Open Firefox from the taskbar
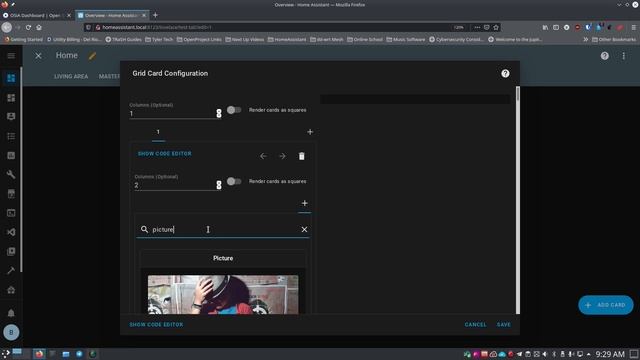The height and width of the screenshot is (360, 640). tap(39, 354)
